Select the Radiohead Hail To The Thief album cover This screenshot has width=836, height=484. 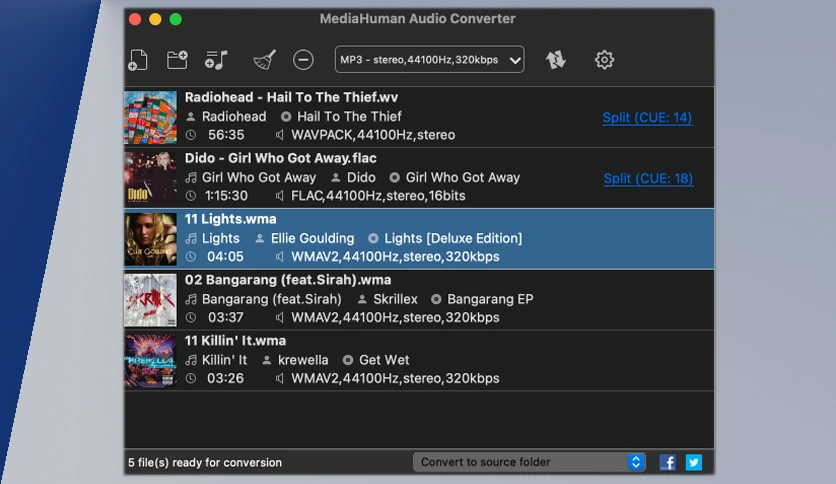tap(150, 117)
